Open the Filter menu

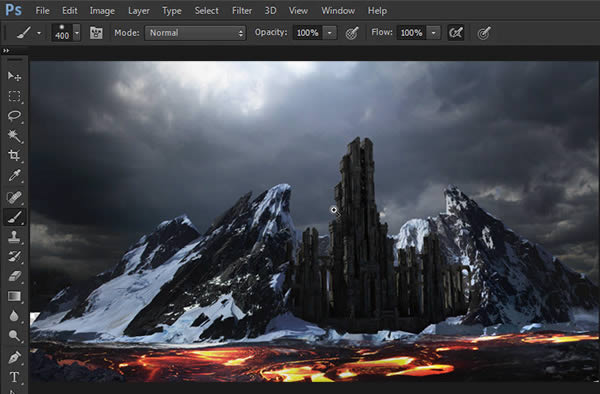pyautogui.click(x=242, y=11)
